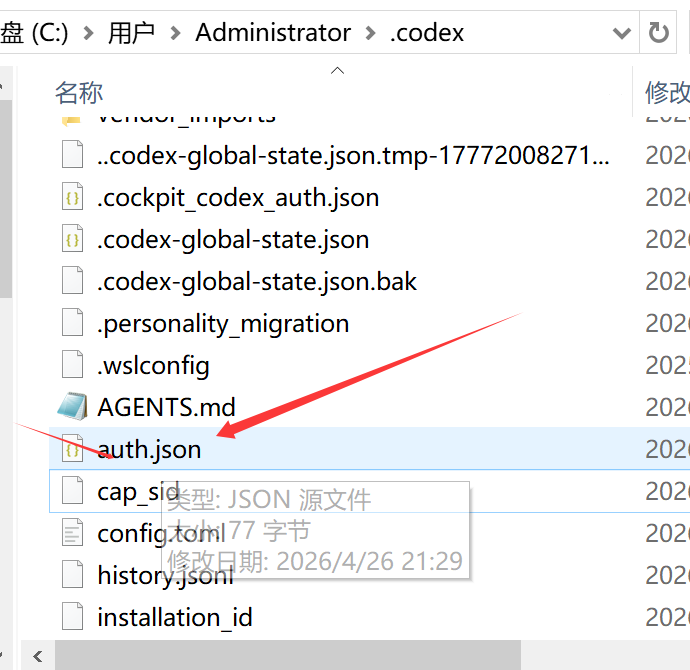
Task: Sort by the 修改 date column header
Action: tap(668, 92)
